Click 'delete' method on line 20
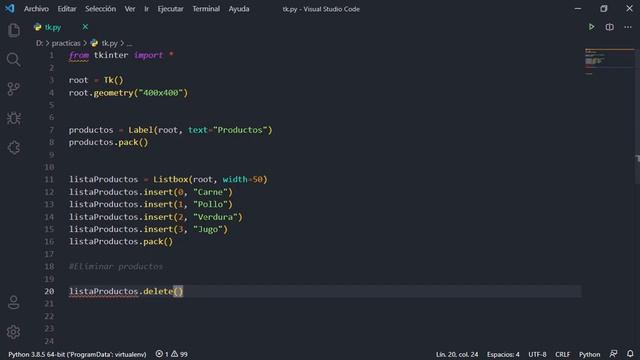 (x=158, y=291)
